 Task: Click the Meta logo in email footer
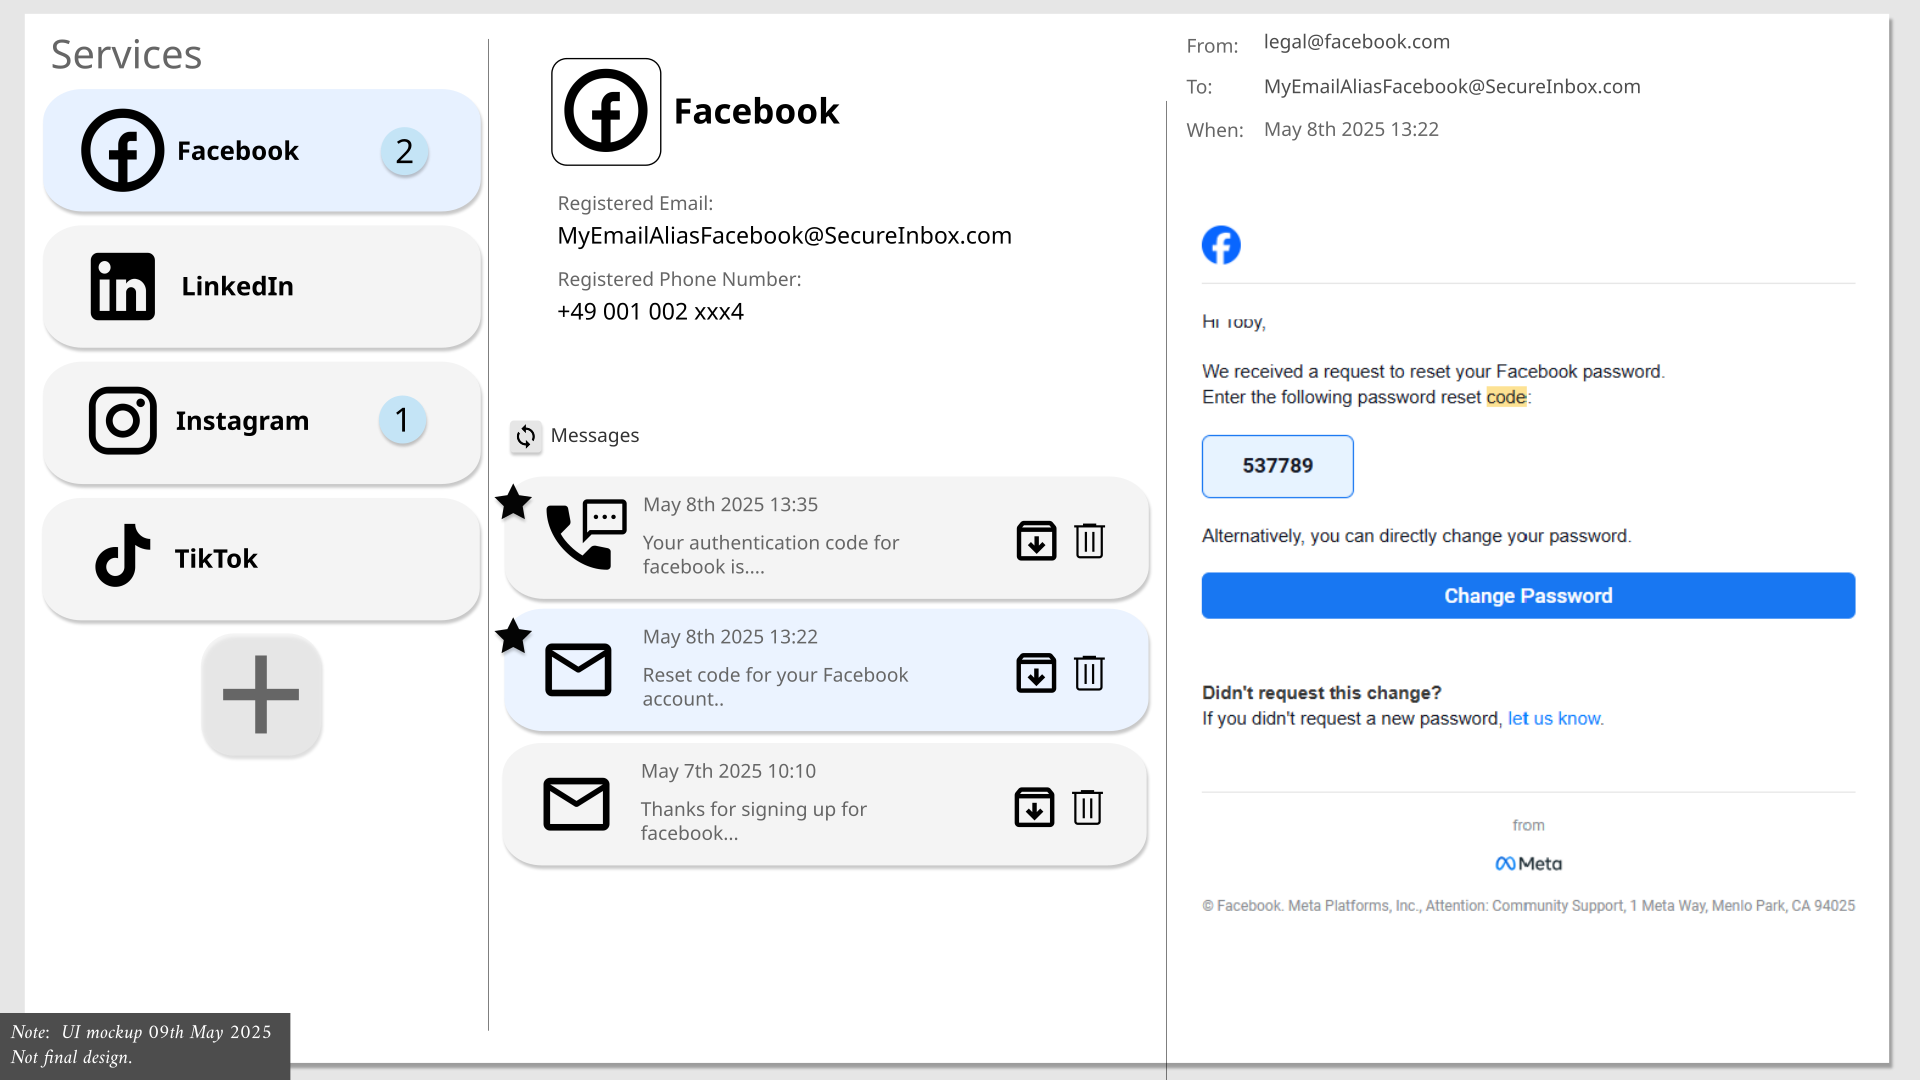click(x=1528, y=864)
